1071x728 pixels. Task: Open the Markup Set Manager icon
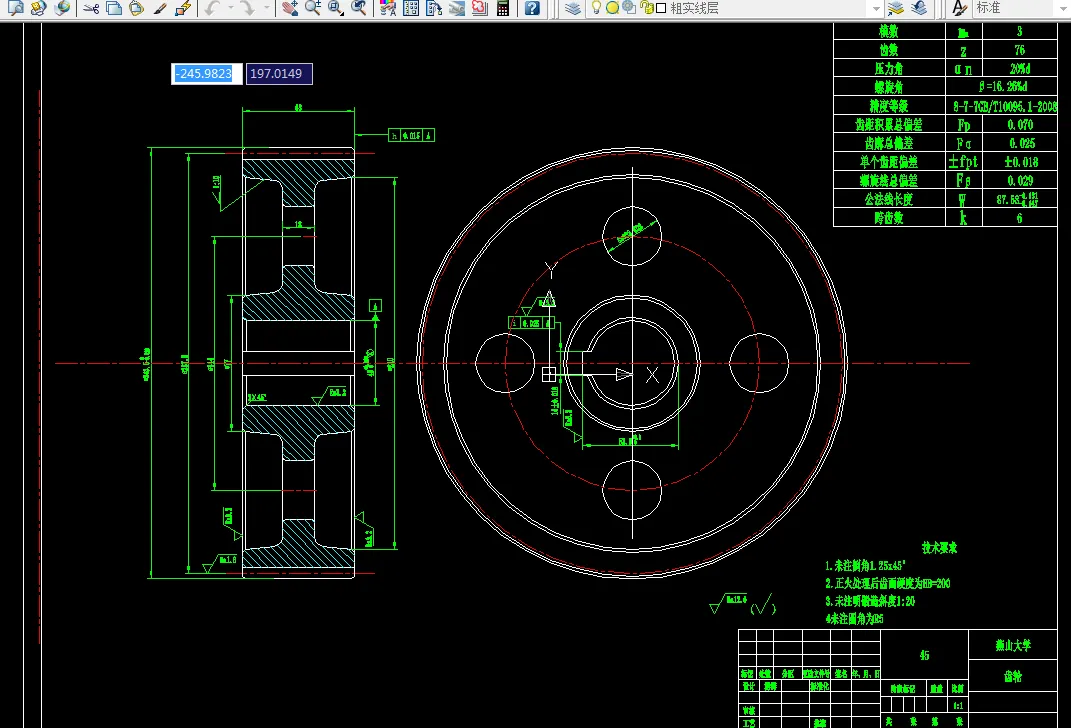[479, 8]
